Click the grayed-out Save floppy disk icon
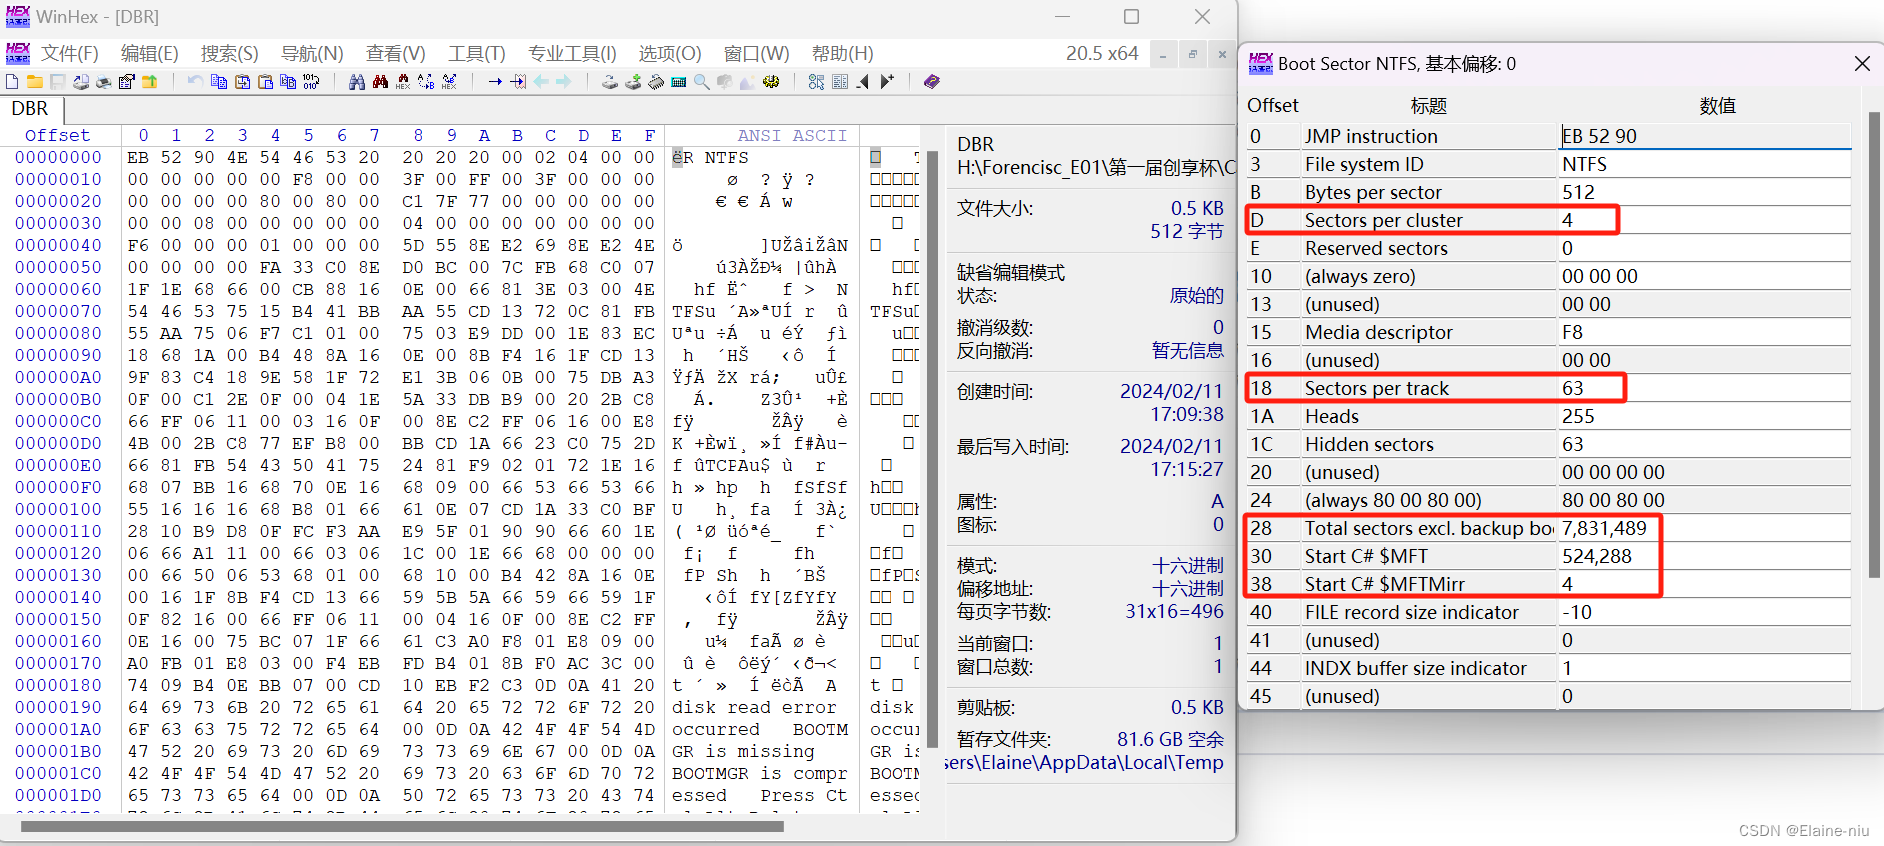This screenshot has width=1884, height=846. pyautogui.click(x=57, y=82)
